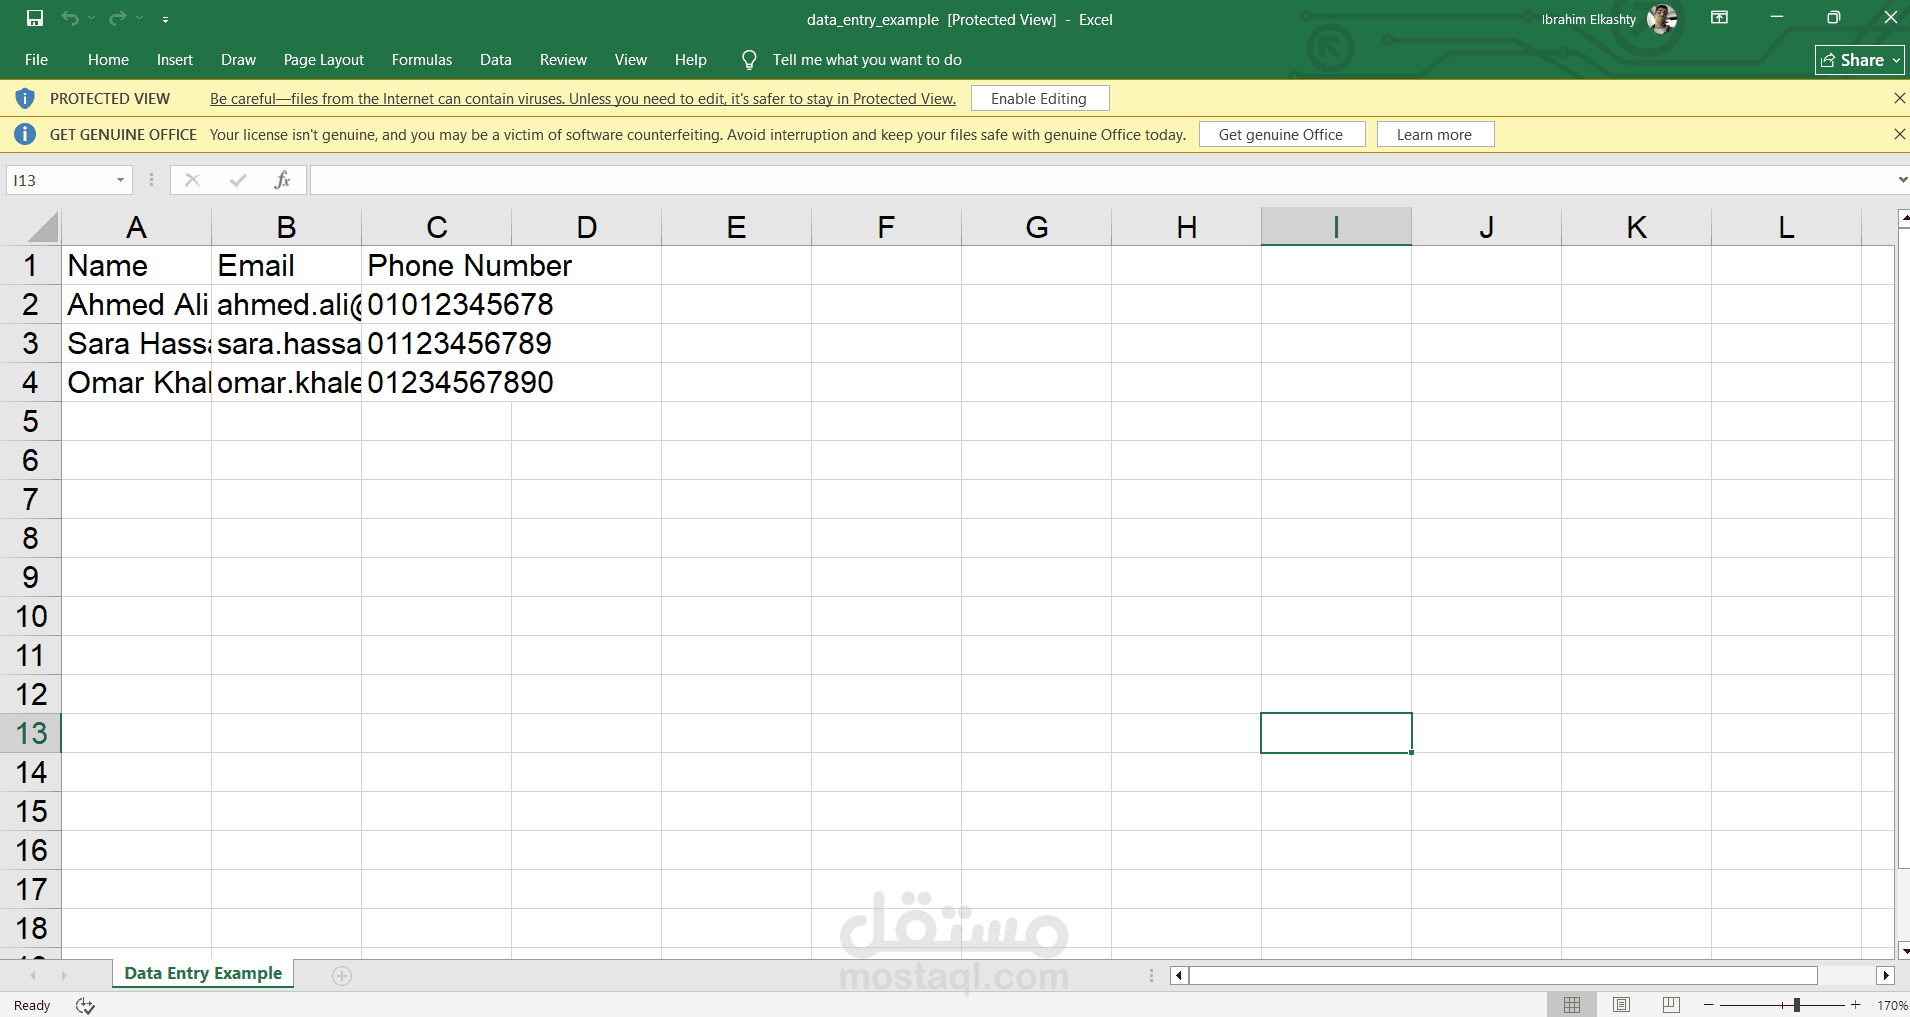Switch to Normal view in status bar

tap(1572, 1005)
